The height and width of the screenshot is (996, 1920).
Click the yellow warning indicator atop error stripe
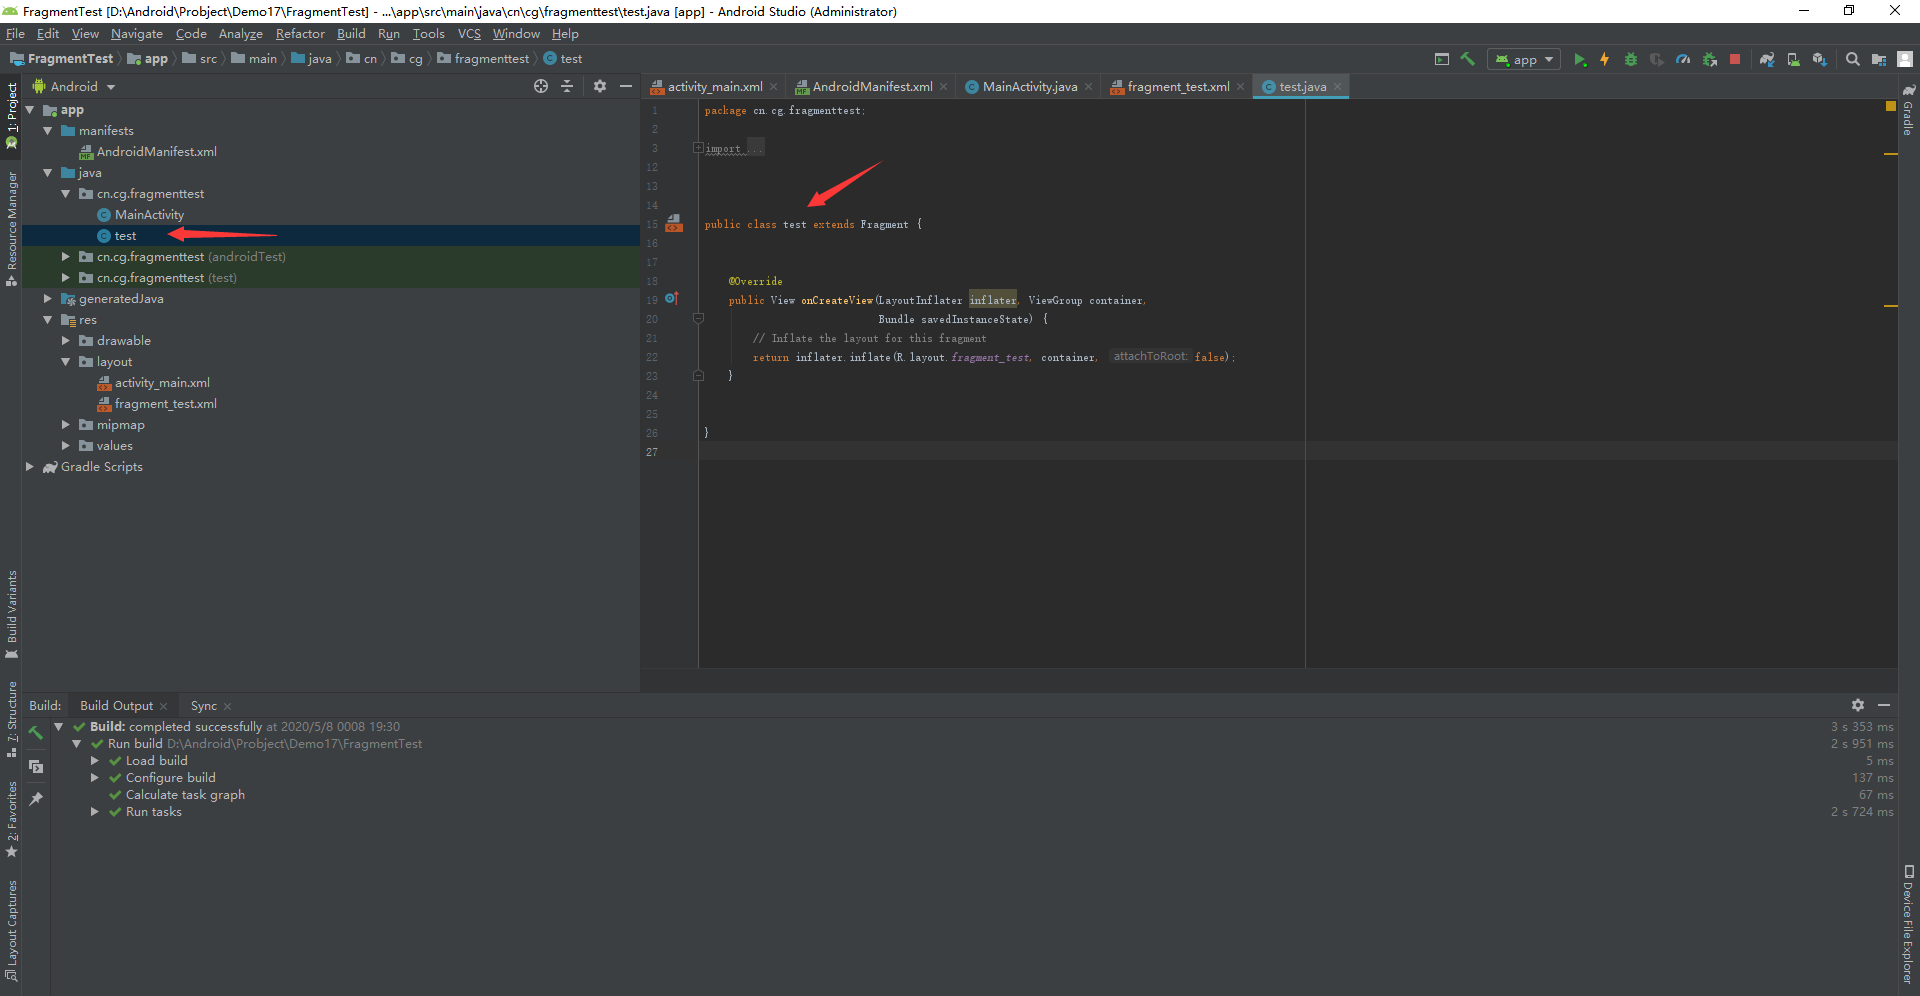tap(1890, 106)
